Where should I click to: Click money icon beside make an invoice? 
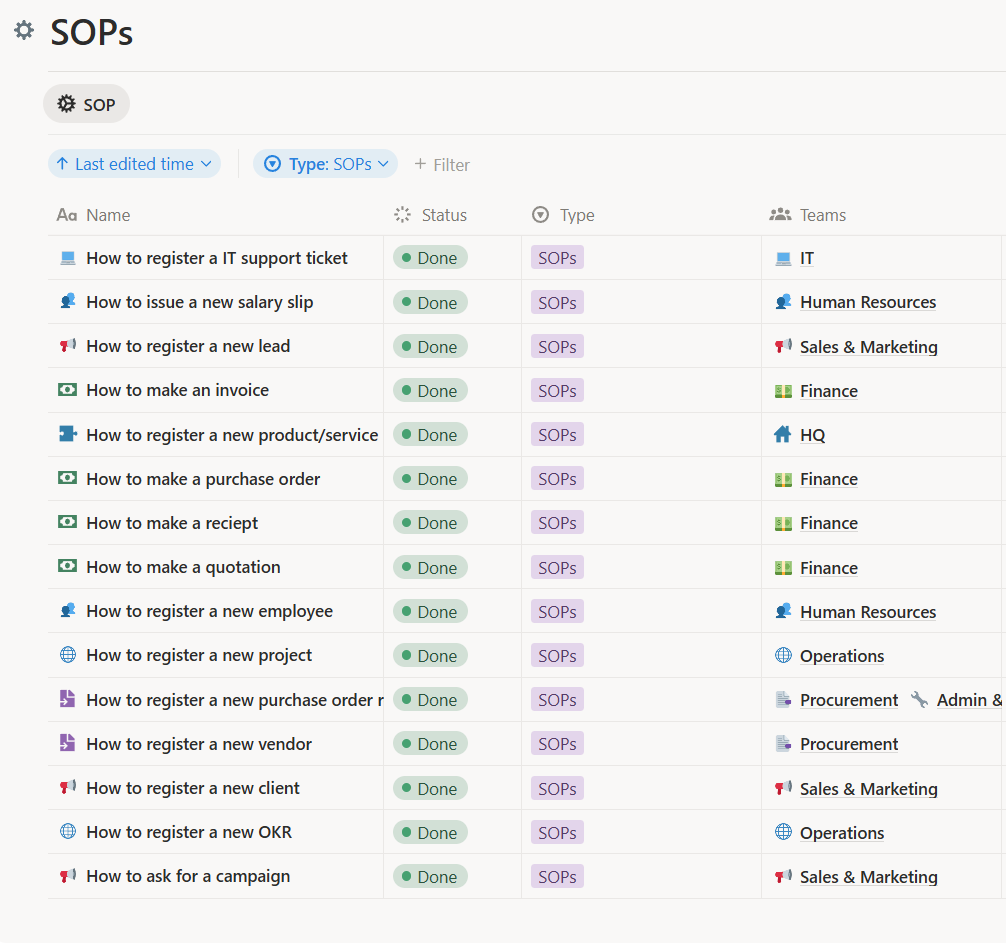67,390
